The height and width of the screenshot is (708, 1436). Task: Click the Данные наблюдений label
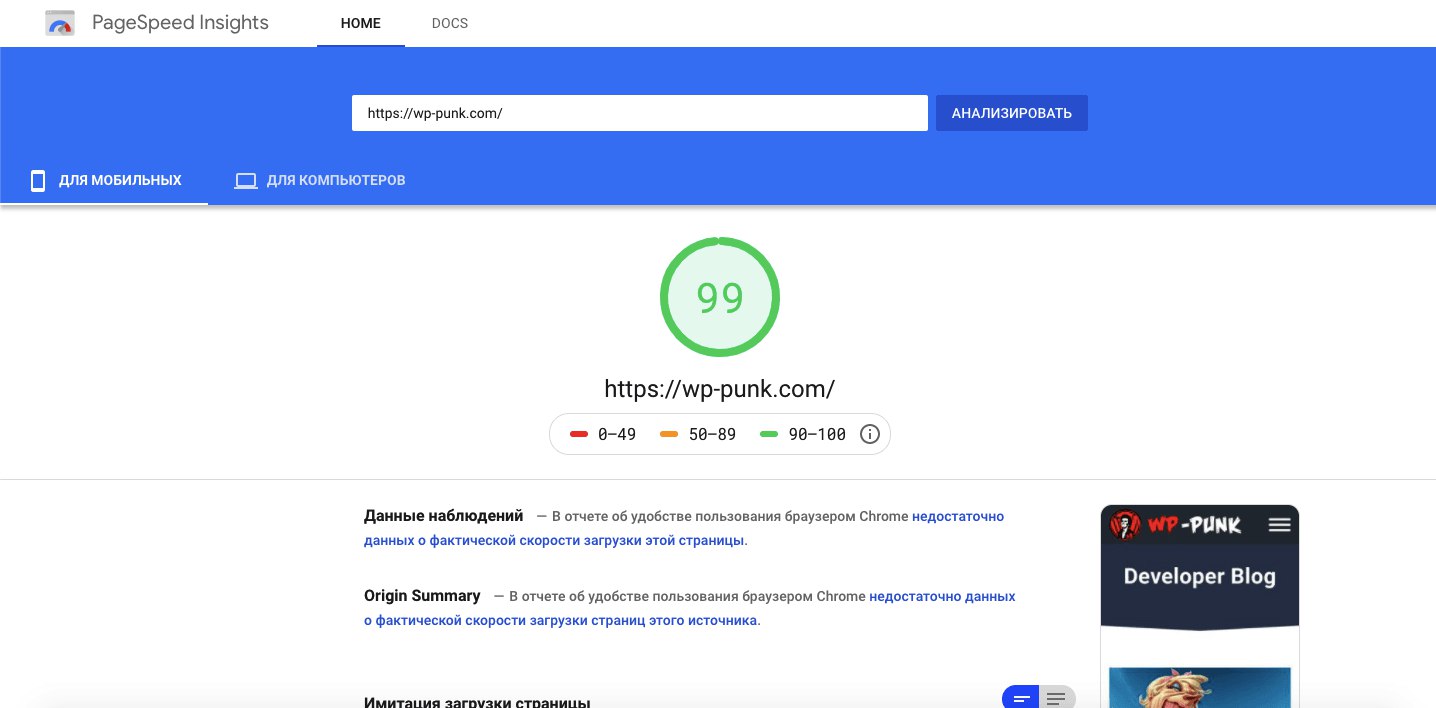(444, 516)
